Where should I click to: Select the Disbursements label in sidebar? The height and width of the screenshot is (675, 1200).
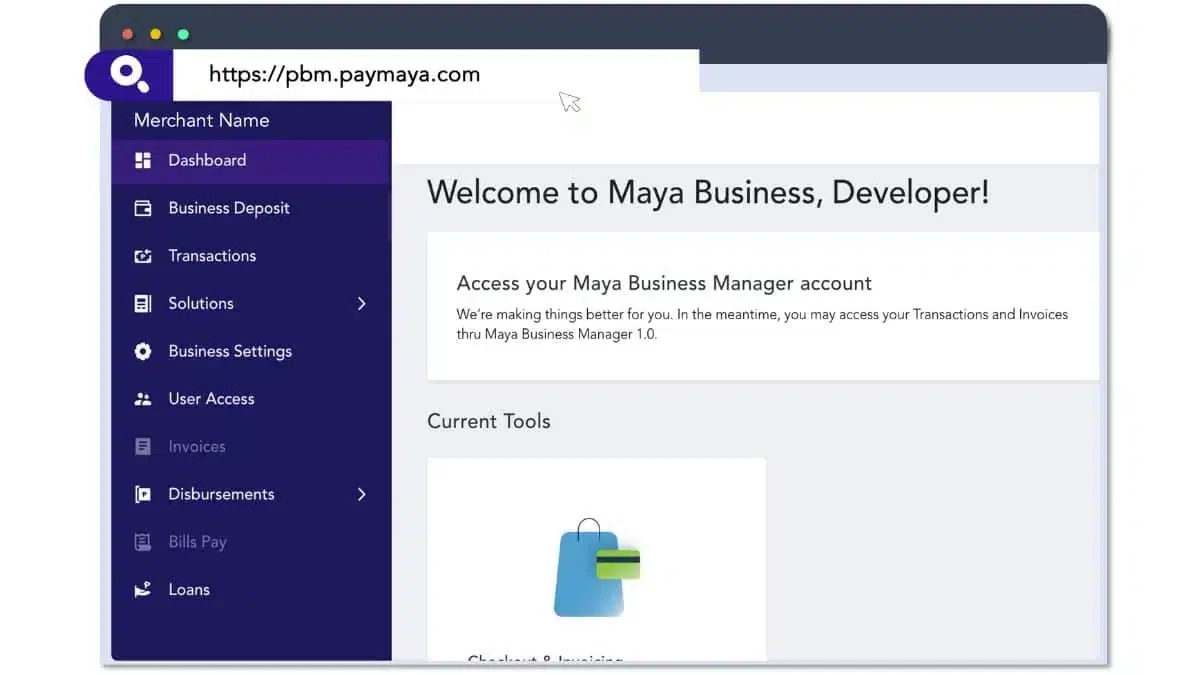221,494
